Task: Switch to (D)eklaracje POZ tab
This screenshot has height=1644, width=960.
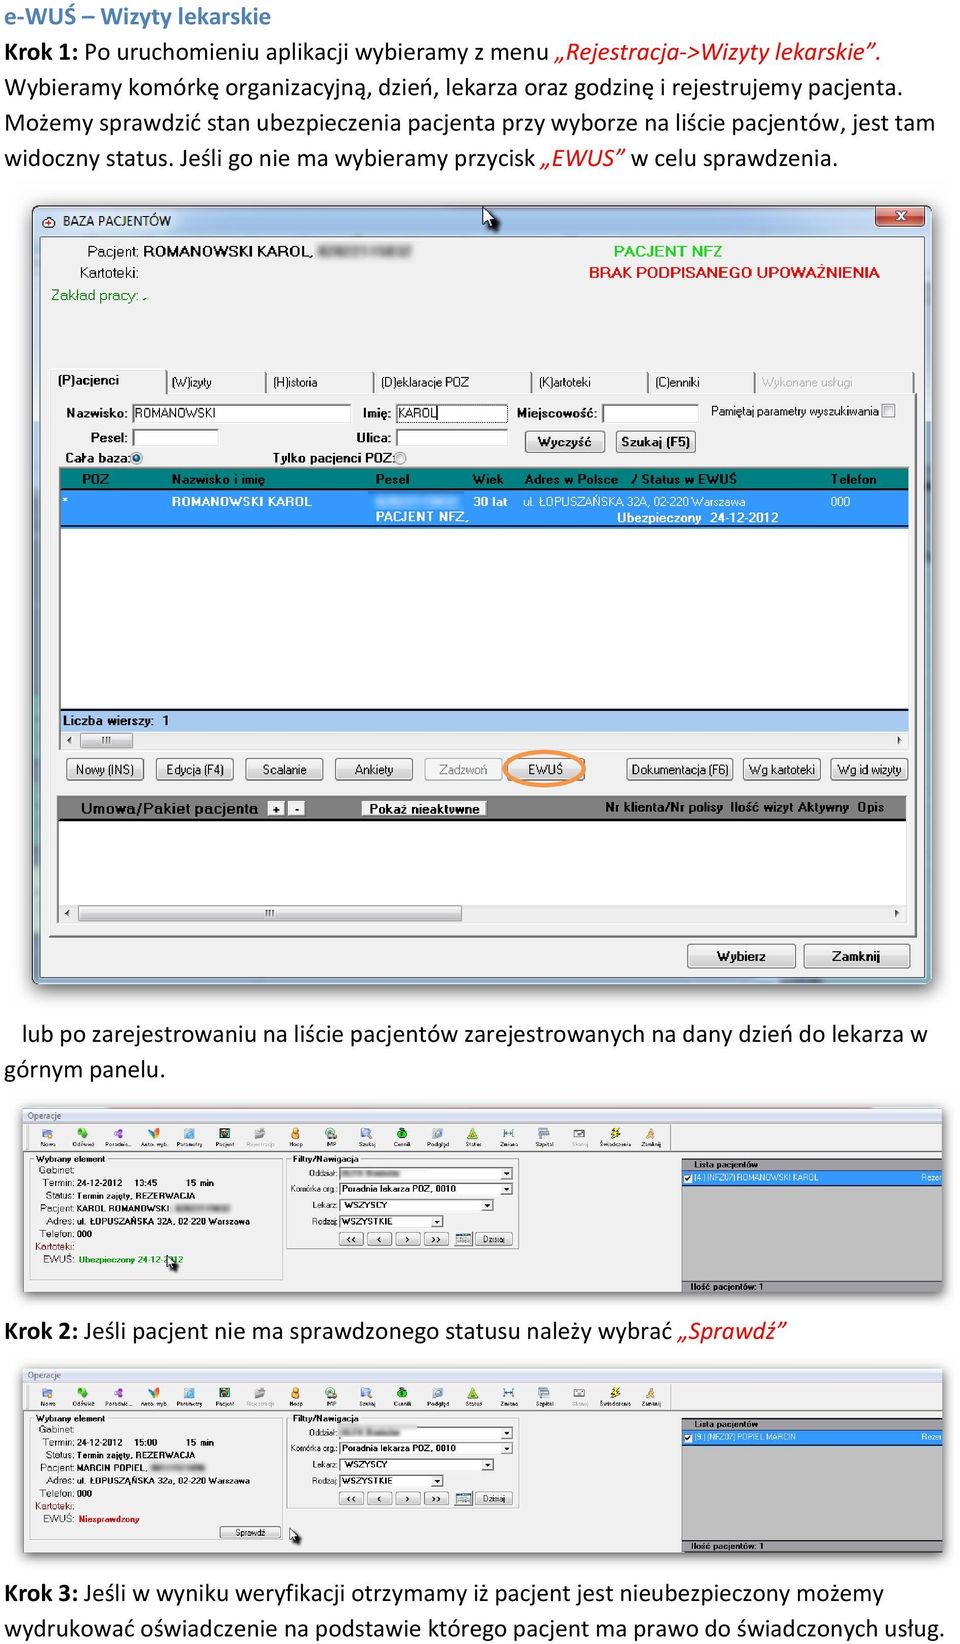Action: coord(452,382)
